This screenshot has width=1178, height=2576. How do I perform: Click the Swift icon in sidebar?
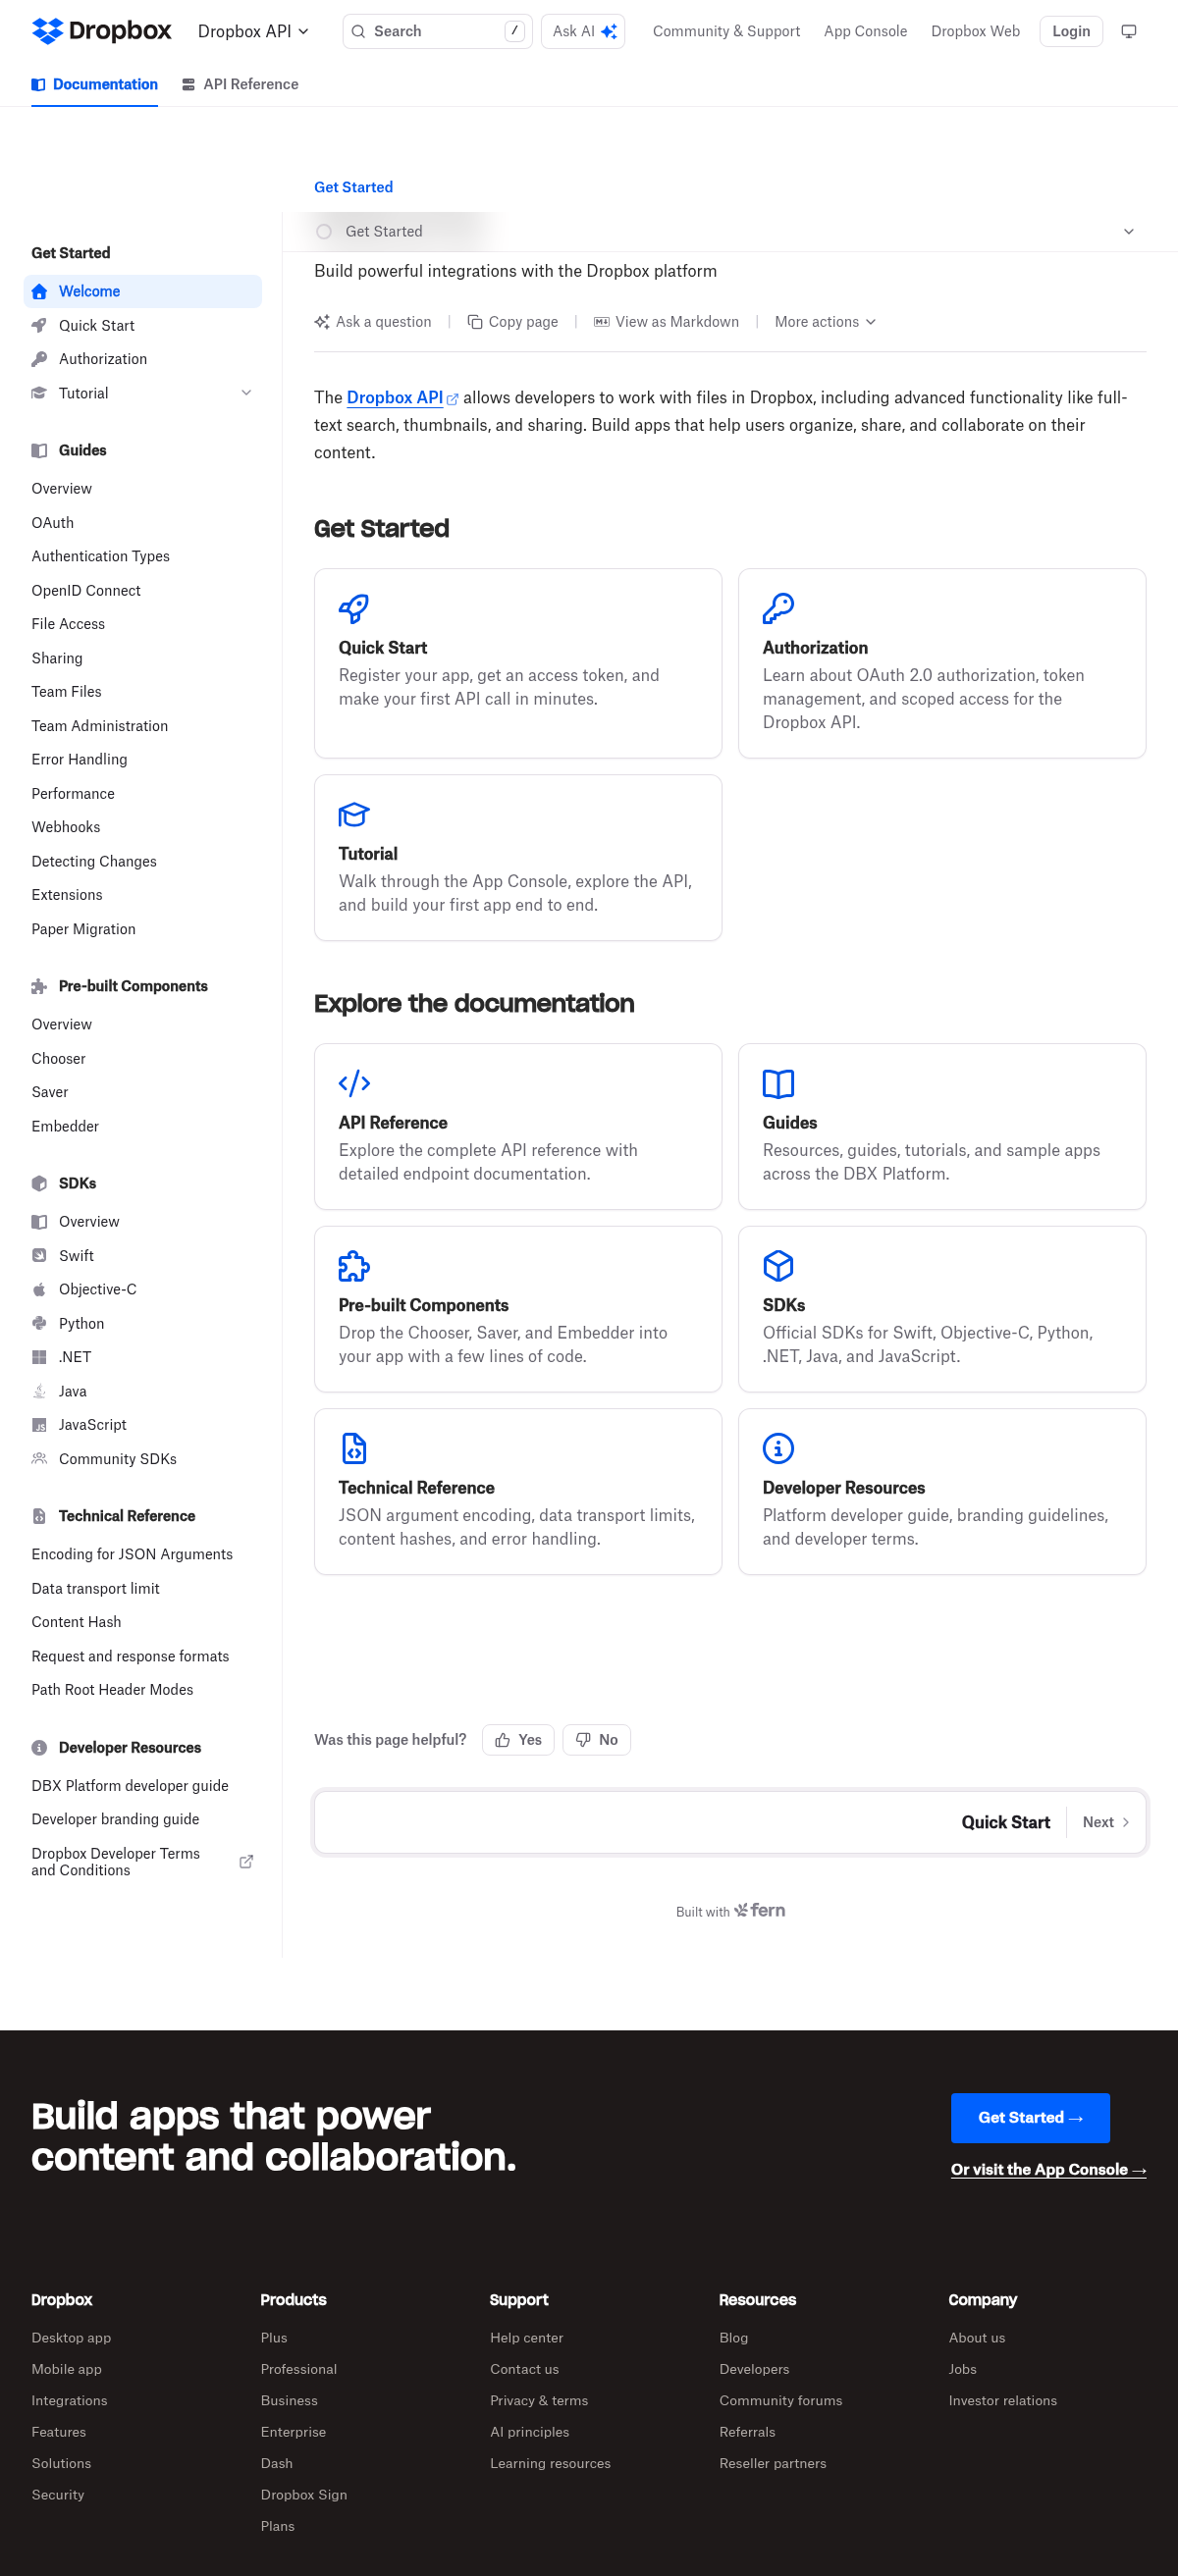point(39,1255)
